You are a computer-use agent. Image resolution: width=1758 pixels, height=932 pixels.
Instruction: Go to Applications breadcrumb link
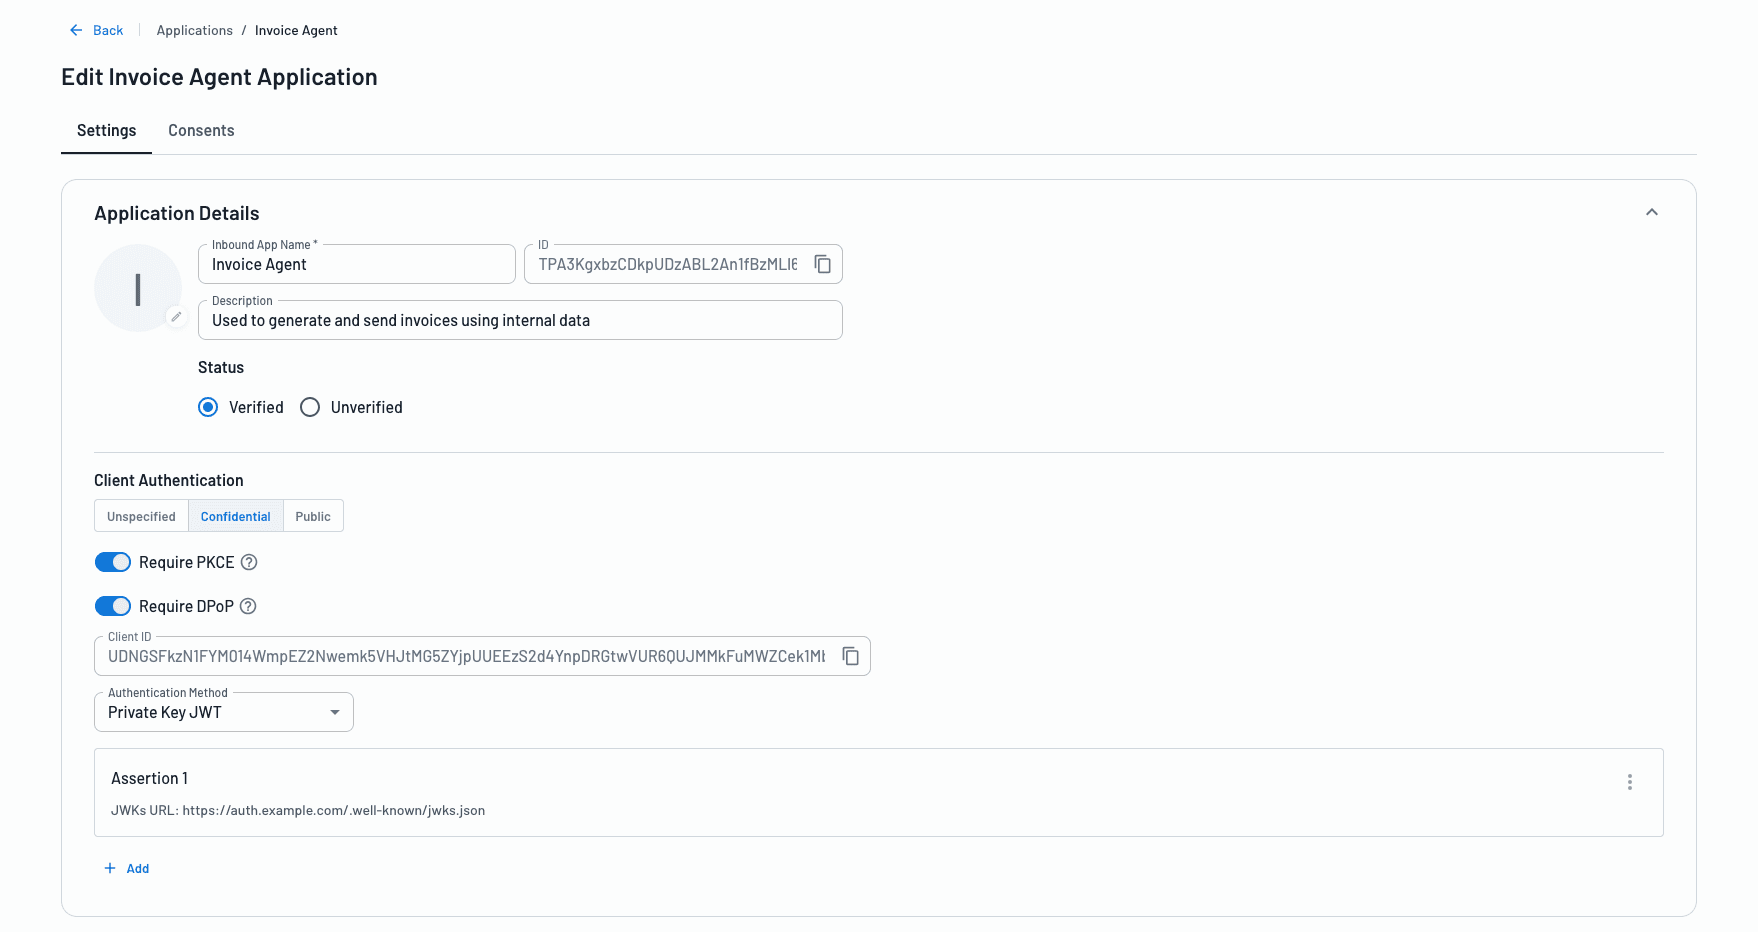pyautogui.click(x=195, y=30)
